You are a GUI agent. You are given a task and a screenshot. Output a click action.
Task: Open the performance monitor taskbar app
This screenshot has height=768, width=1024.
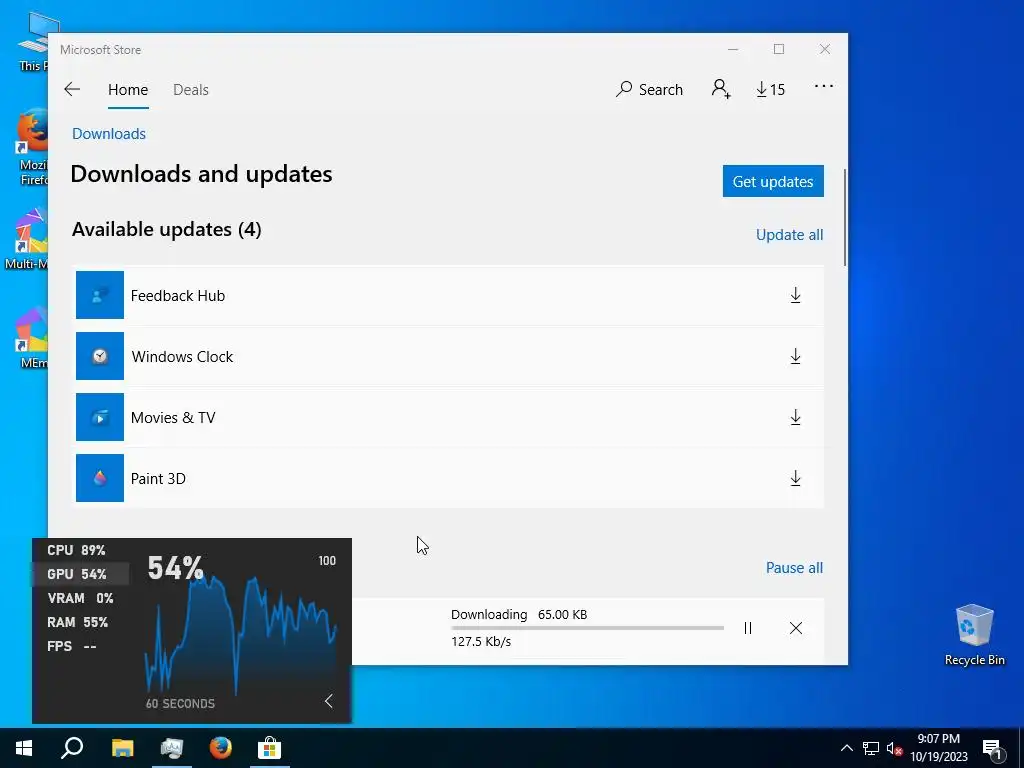[172, 748]
